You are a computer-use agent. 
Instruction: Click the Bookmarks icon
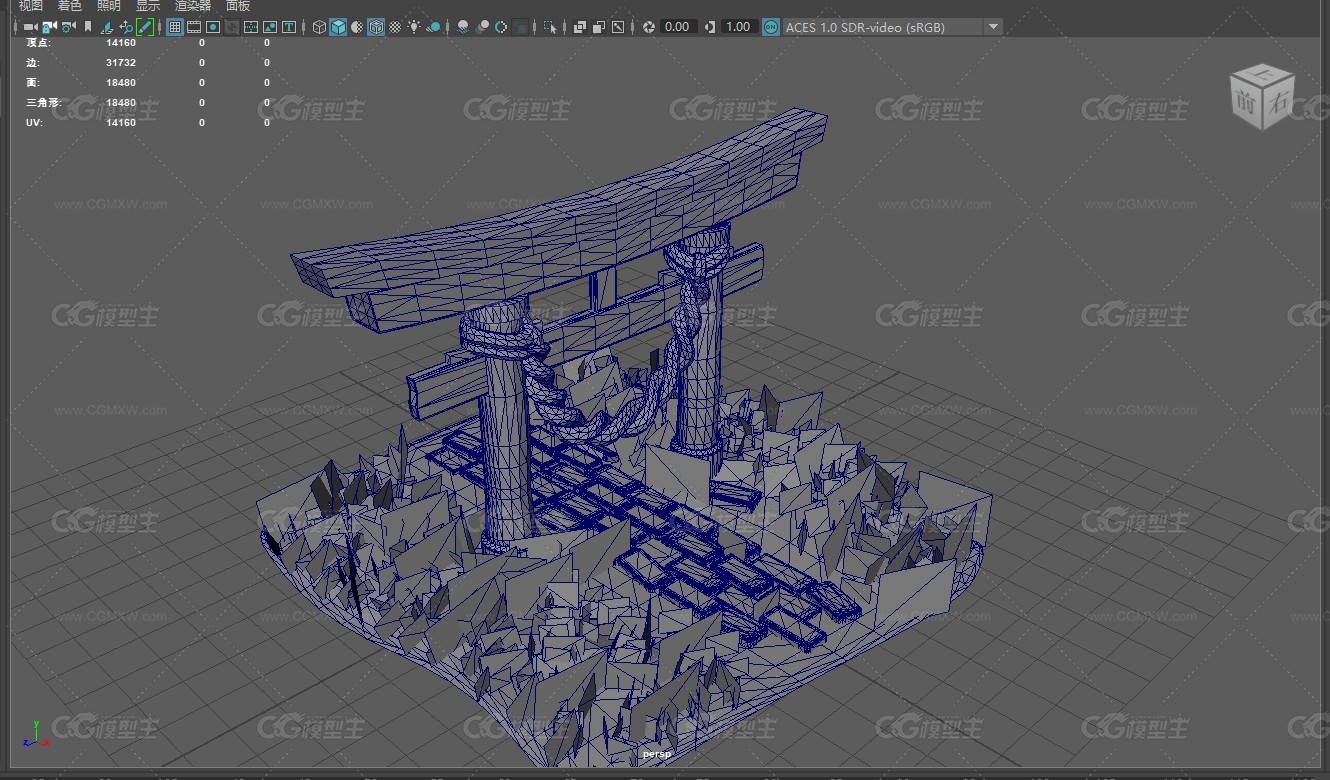(x=88, y=27)
